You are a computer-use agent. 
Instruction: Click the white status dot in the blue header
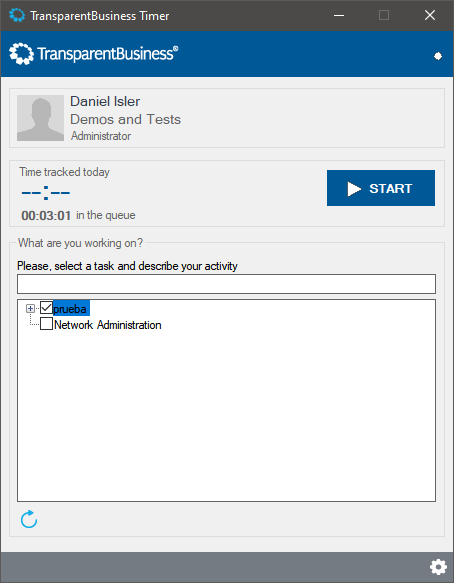tap(438, 56)
